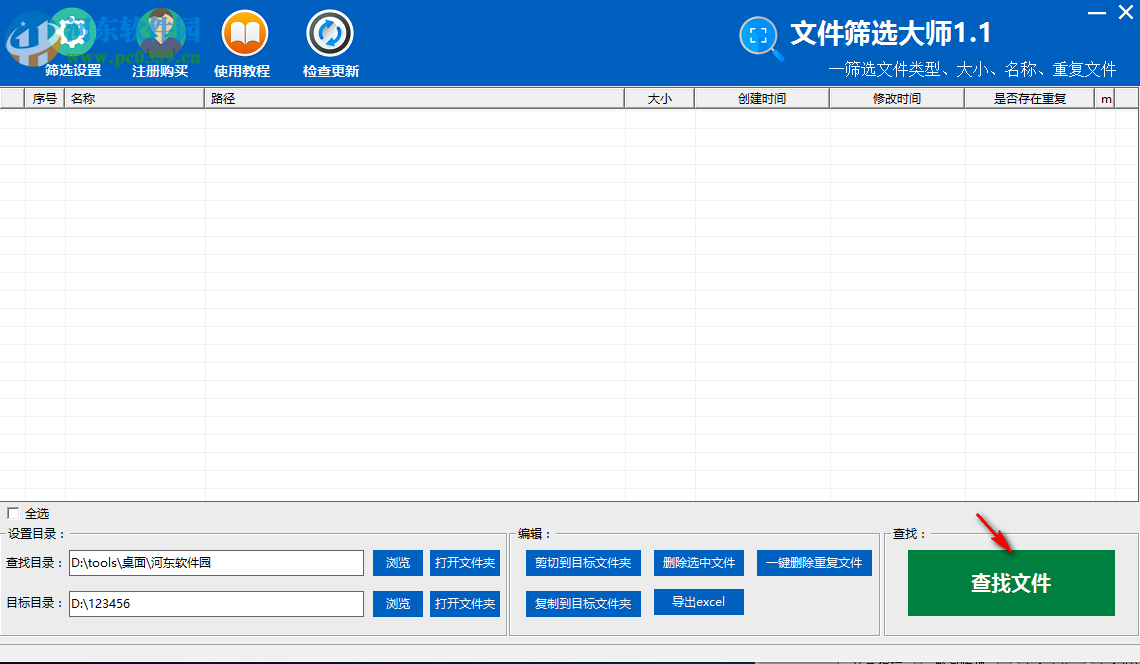Click 剪切到目标文件夹 button
Image resolution: width=1140 pixels, height=664 pixels.
[583, 563]
